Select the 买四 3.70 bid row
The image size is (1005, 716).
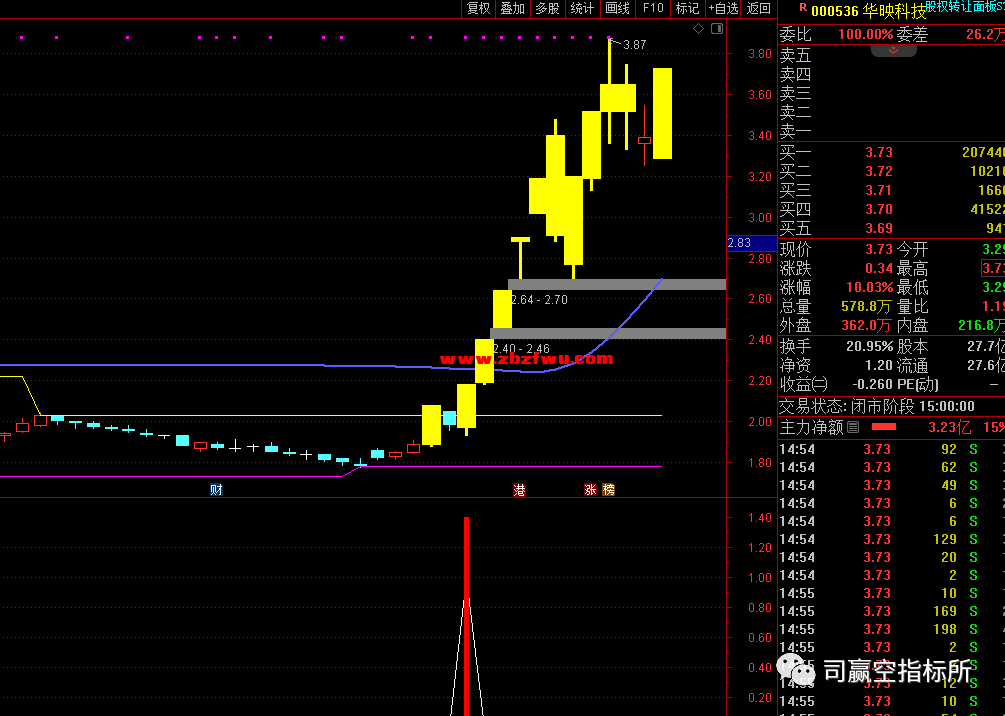[892, 209]
